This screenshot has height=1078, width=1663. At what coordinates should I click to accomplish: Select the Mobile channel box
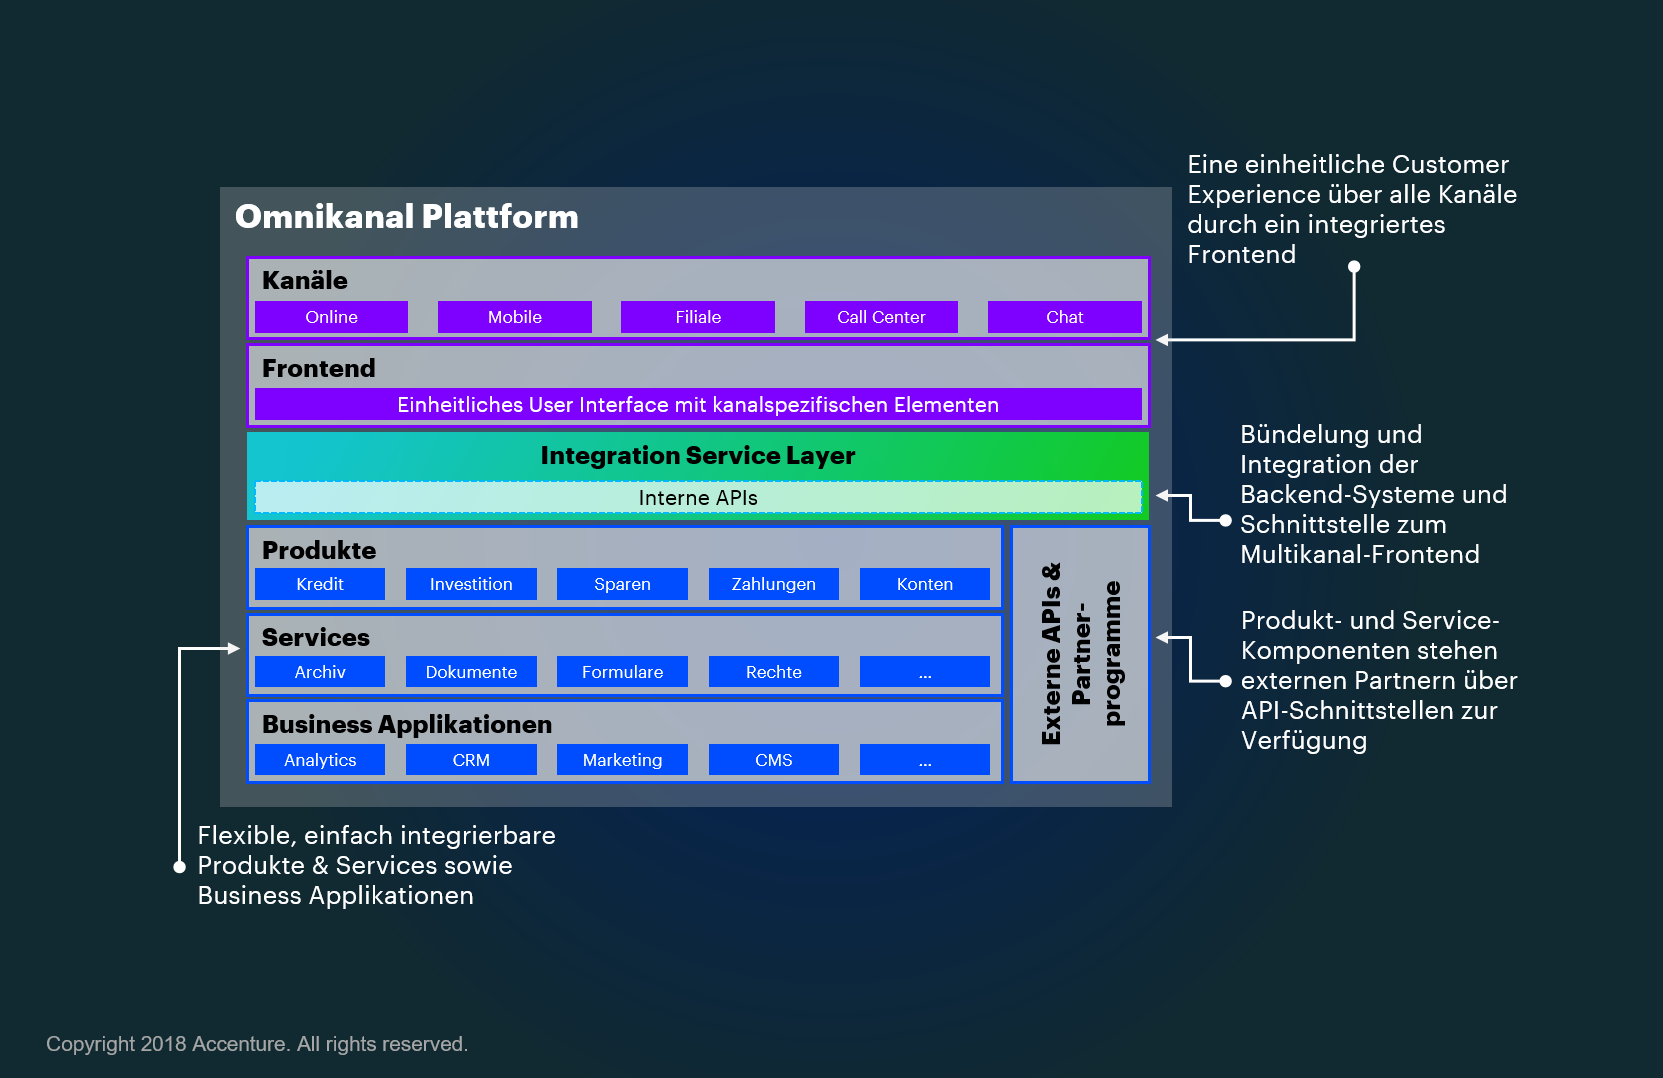[514, 317]
